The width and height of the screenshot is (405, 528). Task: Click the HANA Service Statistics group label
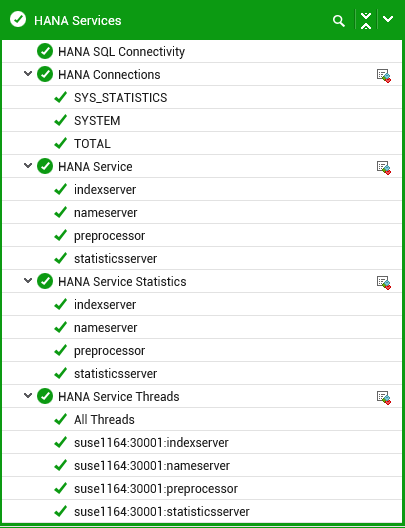pos(122,282)
